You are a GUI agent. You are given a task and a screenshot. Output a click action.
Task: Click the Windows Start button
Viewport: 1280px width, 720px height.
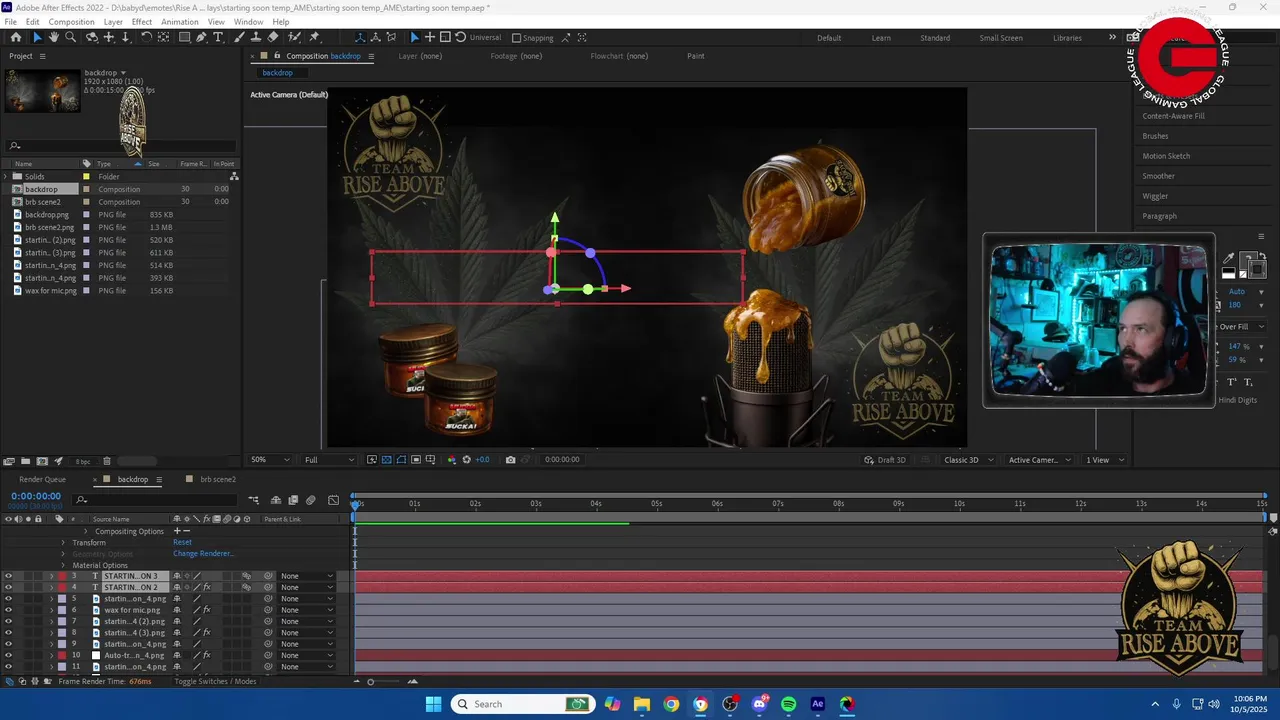[433, 704]
